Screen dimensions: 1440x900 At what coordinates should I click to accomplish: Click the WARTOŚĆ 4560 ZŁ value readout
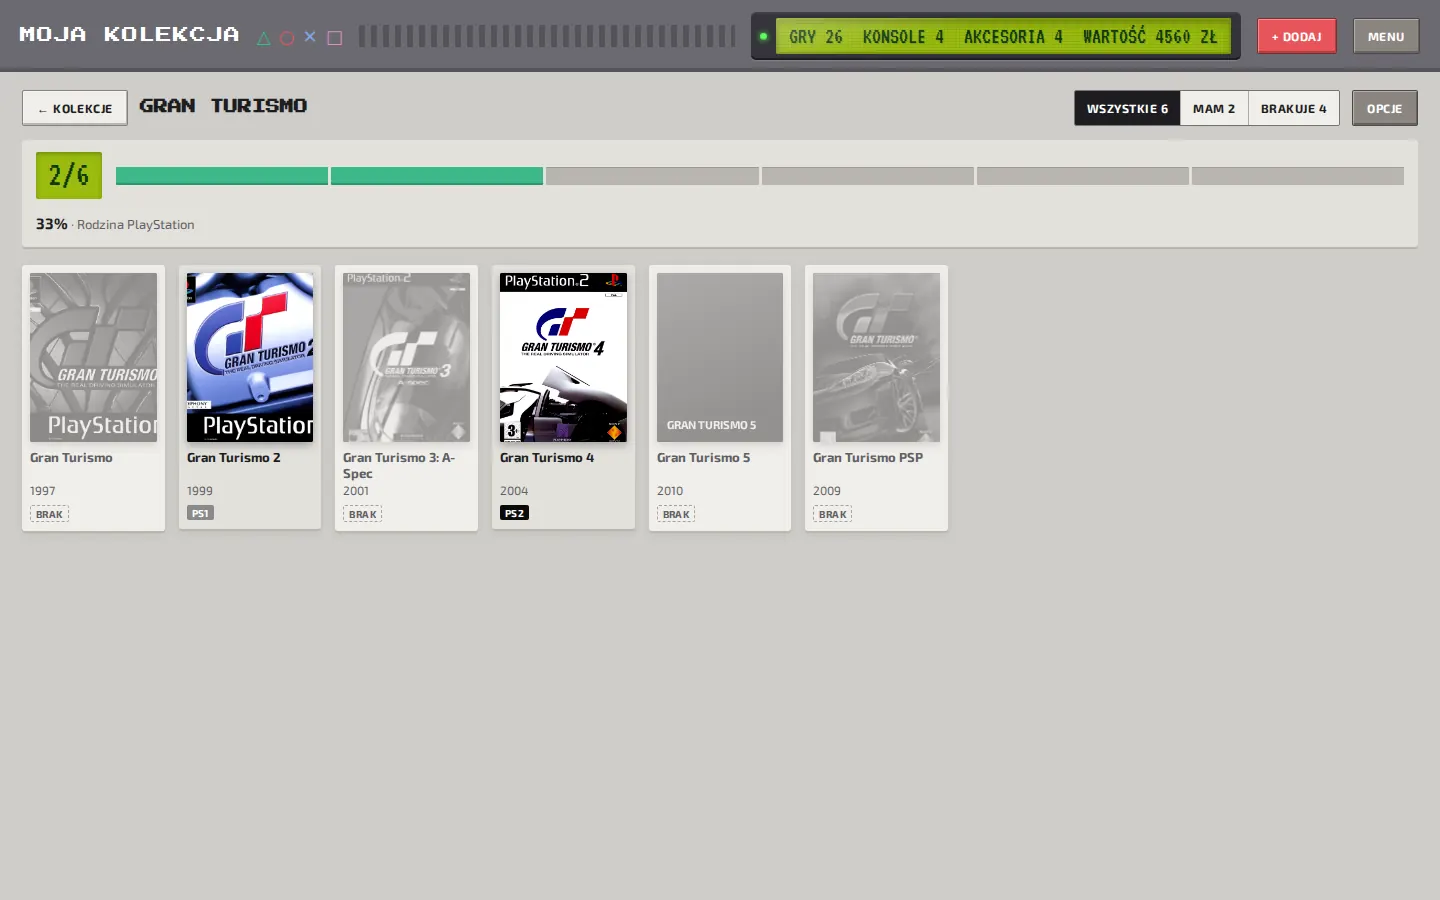point(1150,37)
